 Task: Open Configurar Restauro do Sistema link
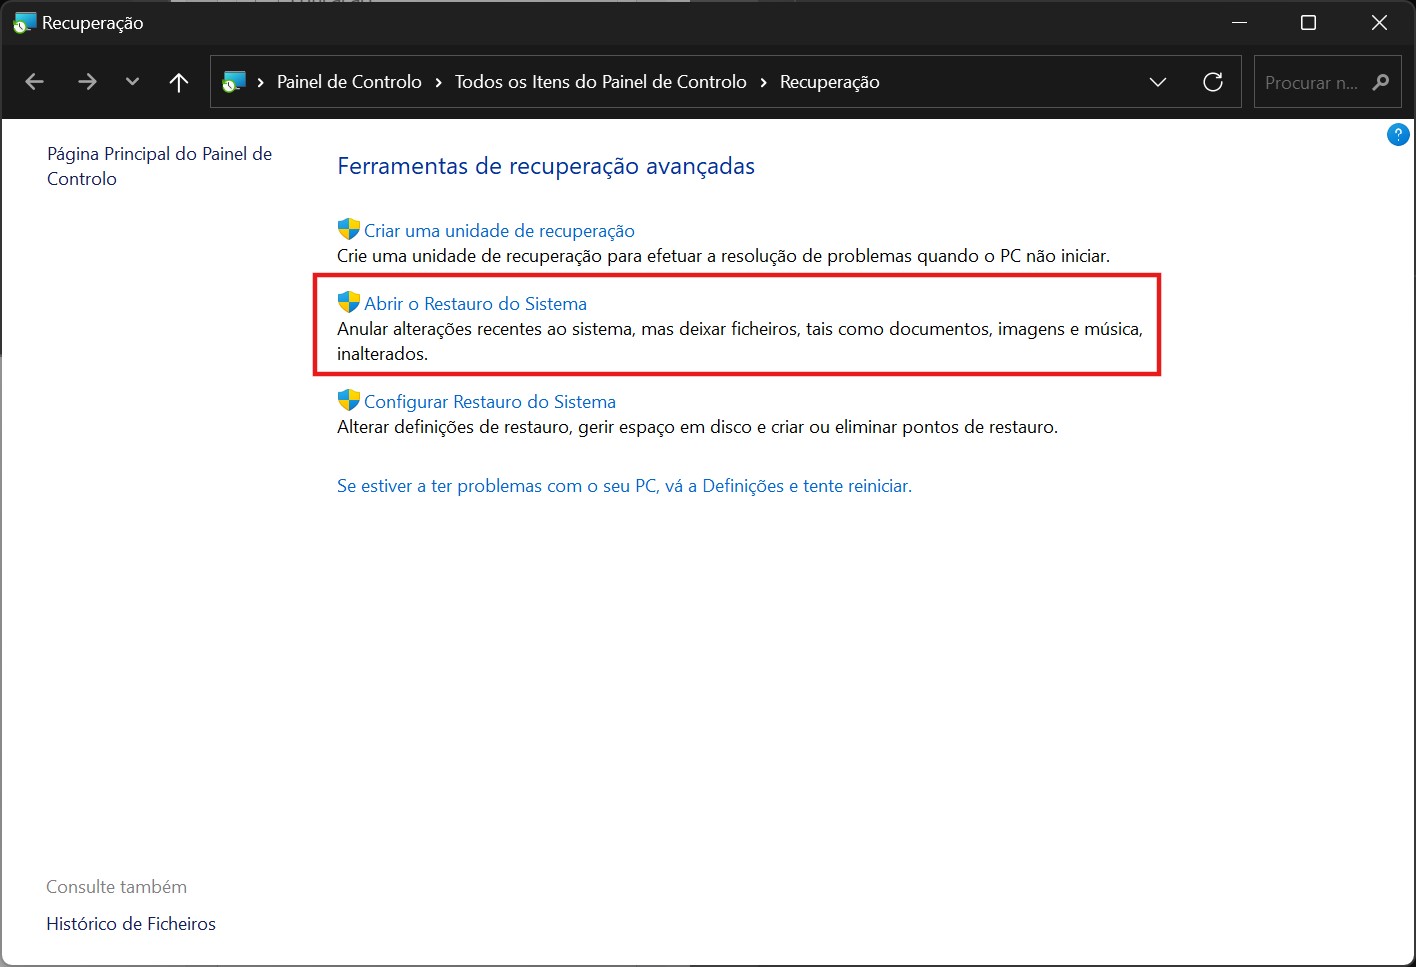(489, 402)
